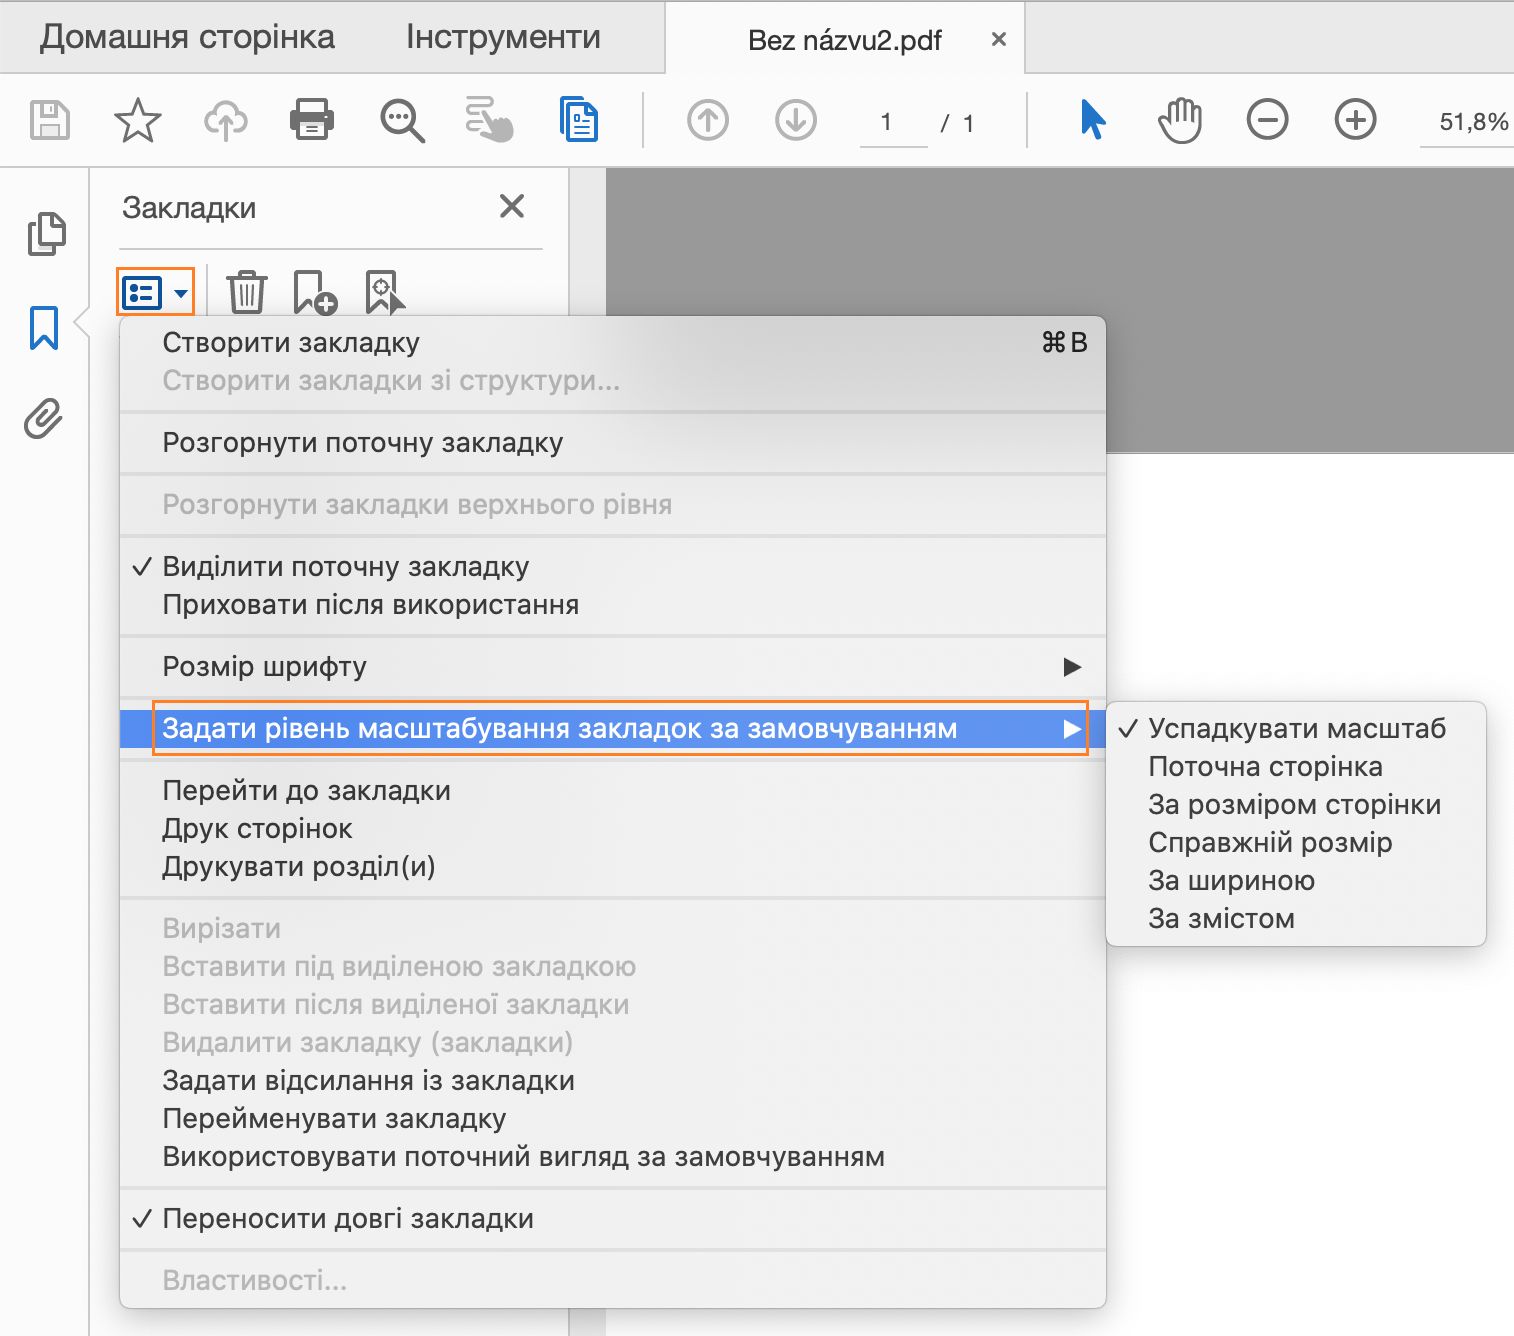Switch to Інструменти tab
This screenshot has height=1336, width=1514.
(x=503, y=37)
